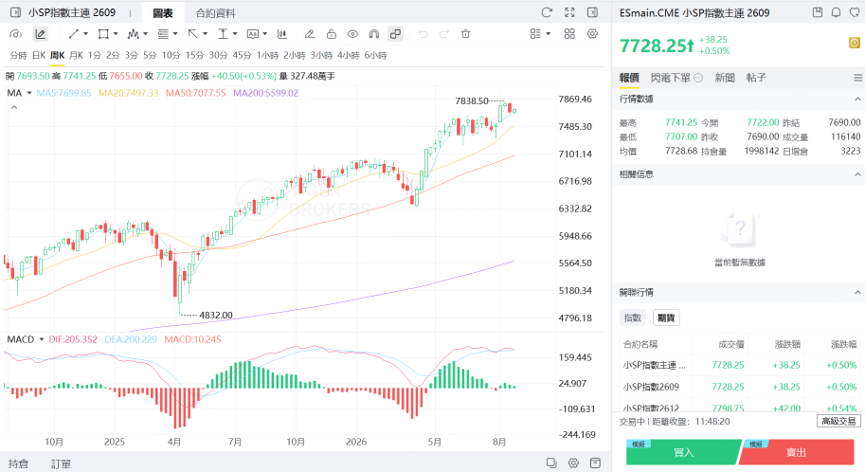The image size is (865, 472).
Task: Collapse the 相關信息 section
Action: 857,174
